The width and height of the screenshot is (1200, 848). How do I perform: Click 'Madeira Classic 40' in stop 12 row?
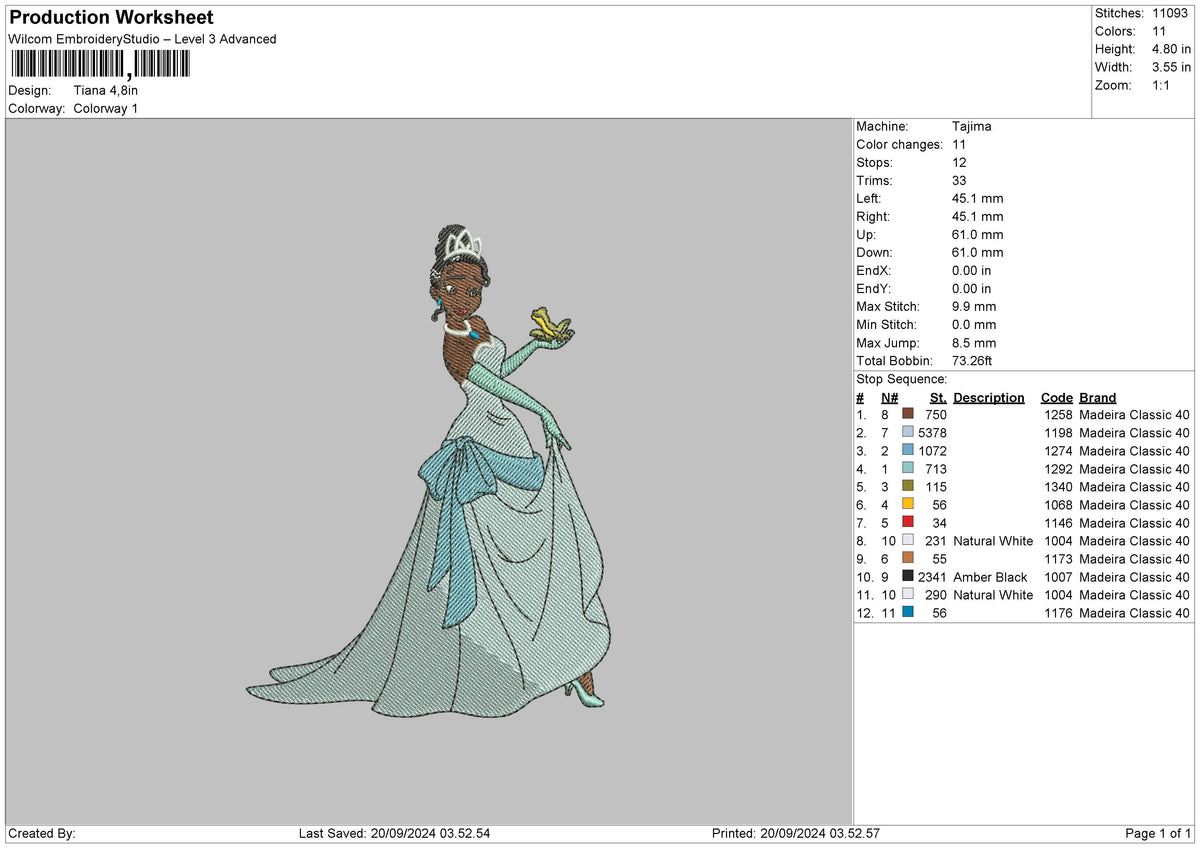[1135, 613]
